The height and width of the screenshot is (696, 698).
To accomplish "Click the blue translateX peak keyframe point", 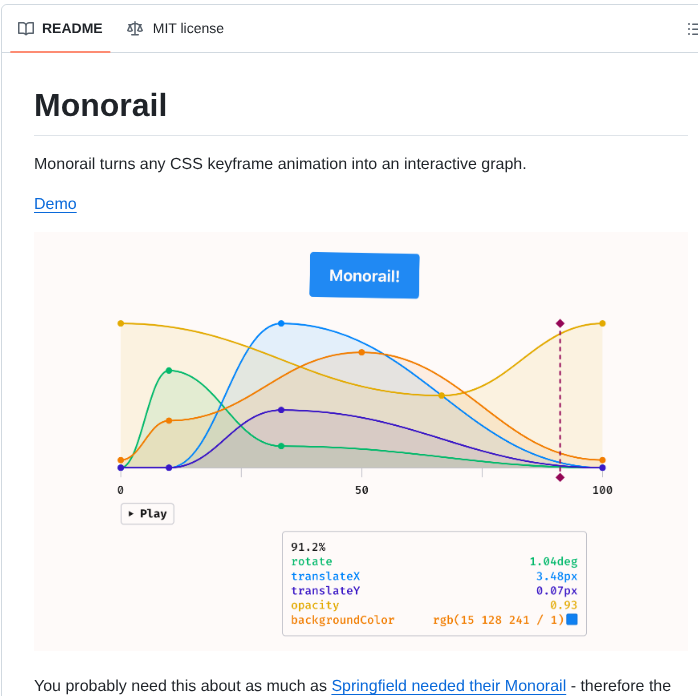I will (281, 324).
